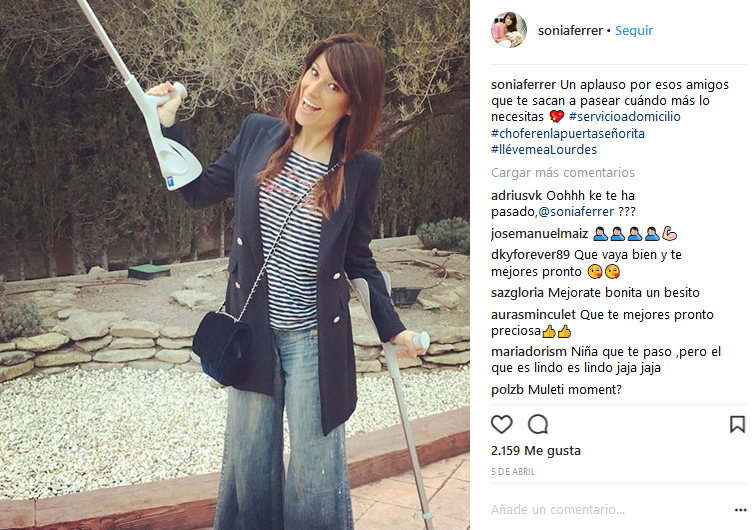Viewport: 754px width, 530px height.
Task: Open commenter sazgloria profile
Action: pyautogui.click(x=517, y=292)
